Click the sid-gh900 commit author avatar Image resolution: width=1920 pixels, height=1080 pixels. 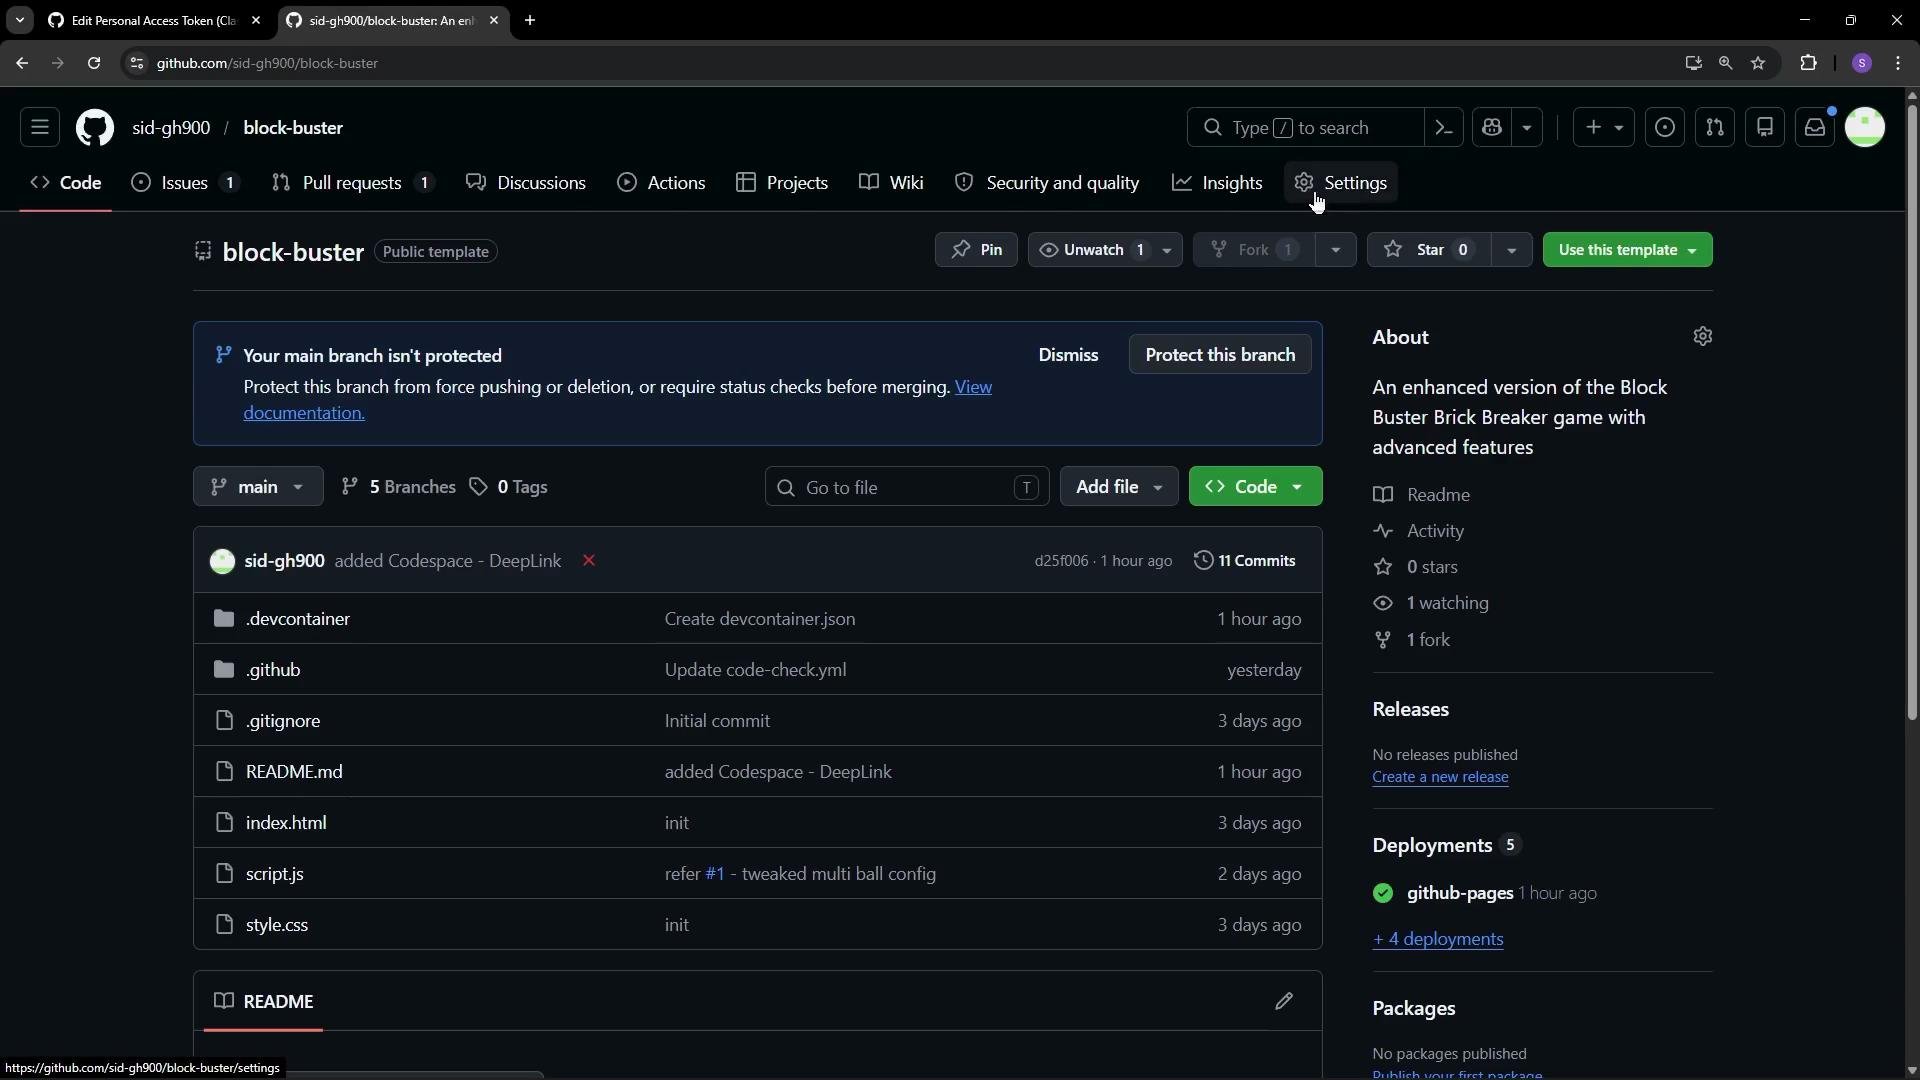pyautogui.click(x=222, y=561)
